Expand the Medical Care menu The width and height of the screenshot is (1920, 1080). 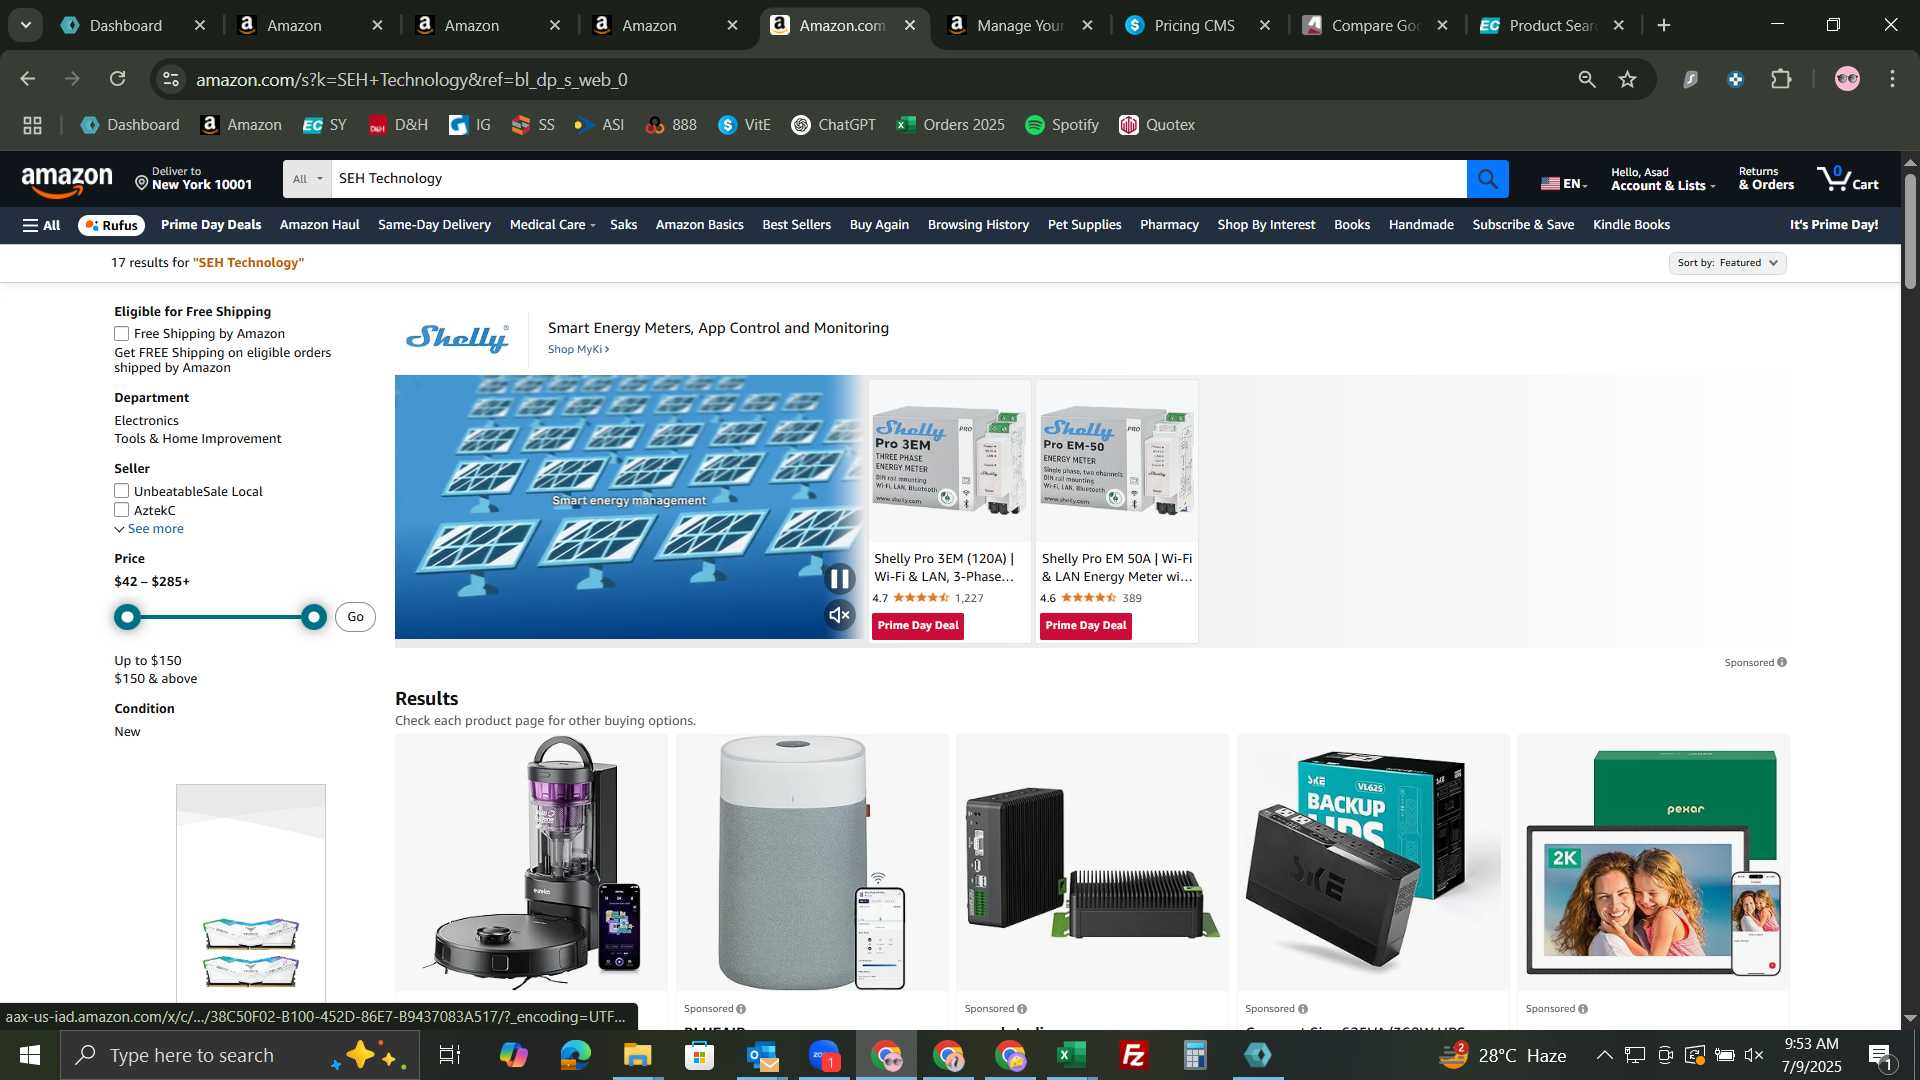coord(552,225)
